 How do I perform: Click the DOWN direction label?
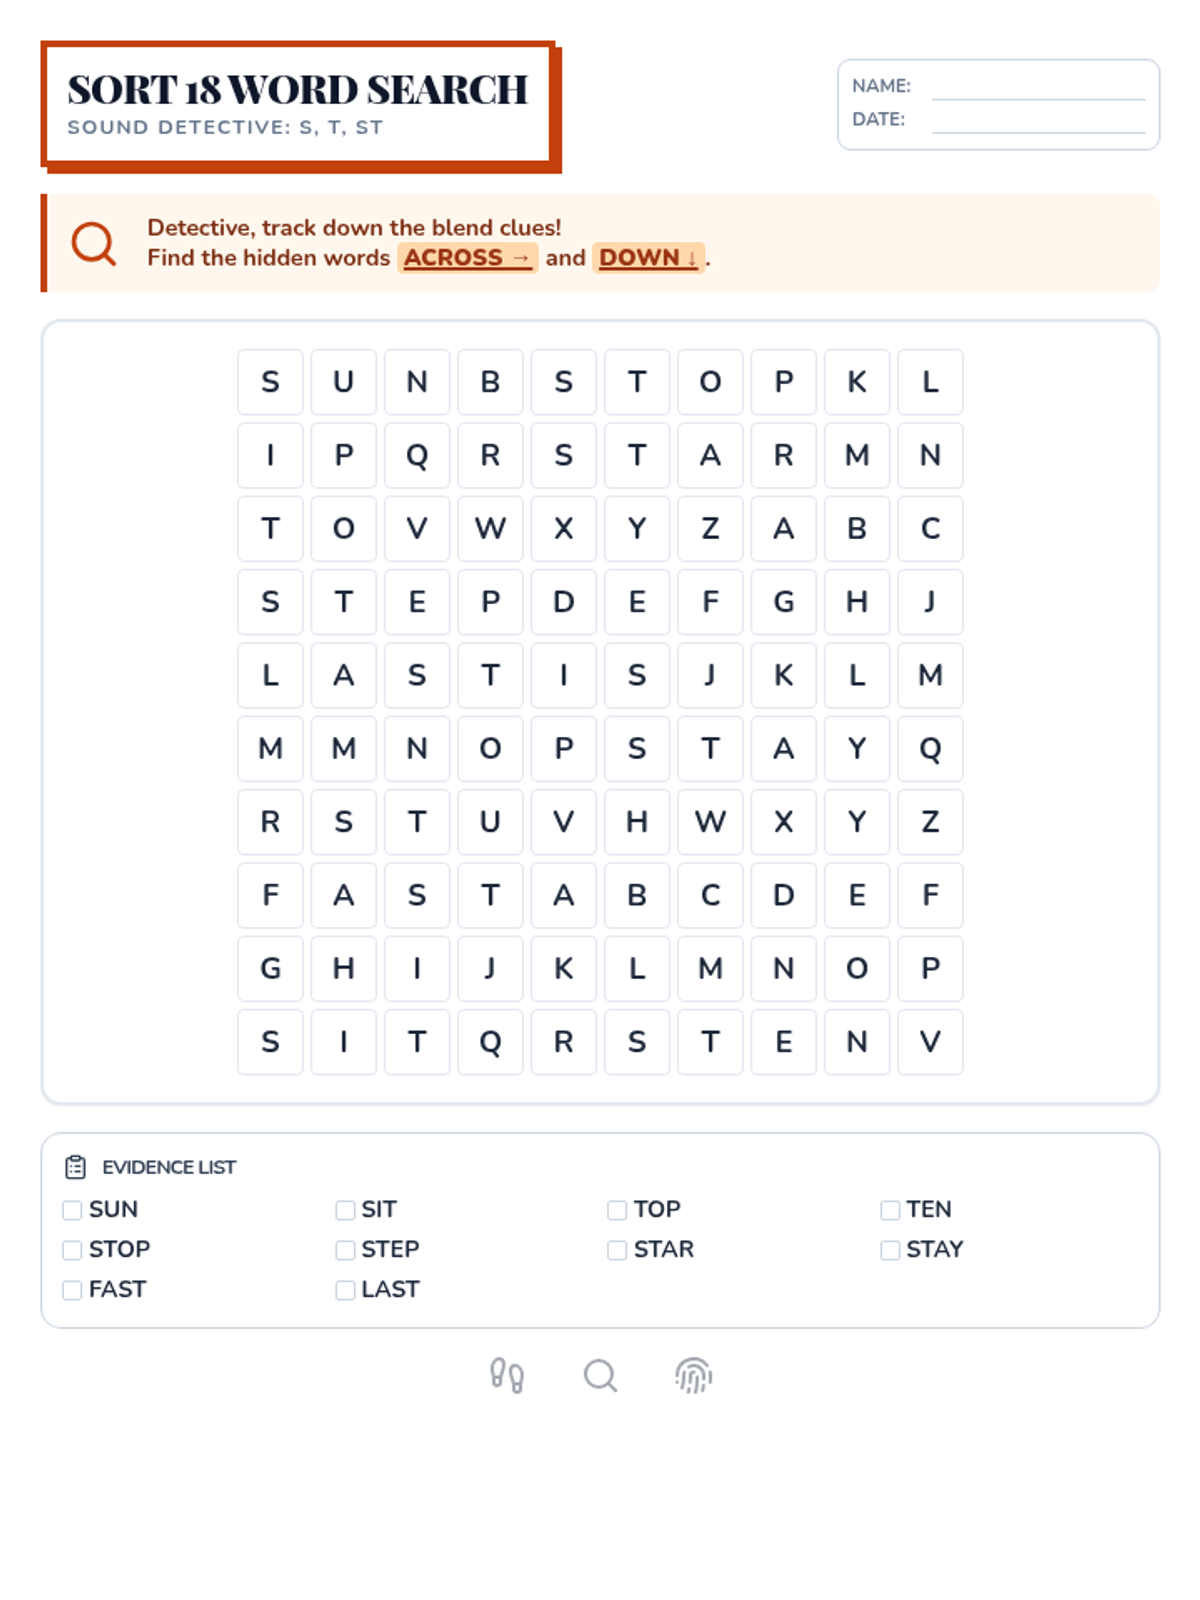tap(649, 258)
